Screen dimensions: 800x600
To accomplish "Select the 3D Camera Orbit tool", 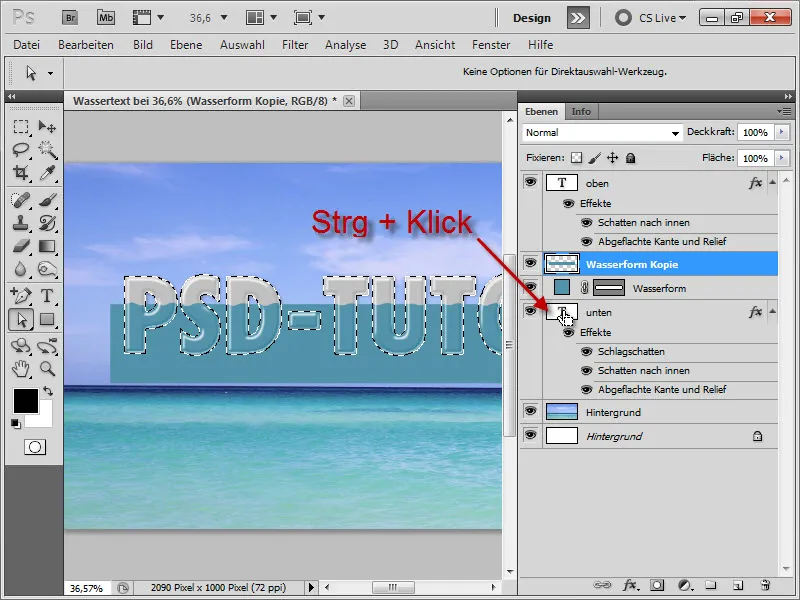I will tap(47, 346).
